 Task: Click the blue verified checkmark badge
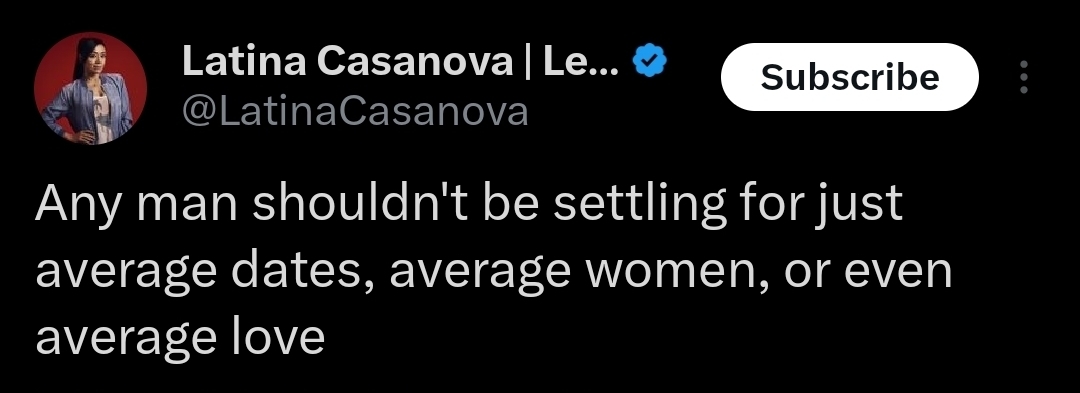pos(650,61)
